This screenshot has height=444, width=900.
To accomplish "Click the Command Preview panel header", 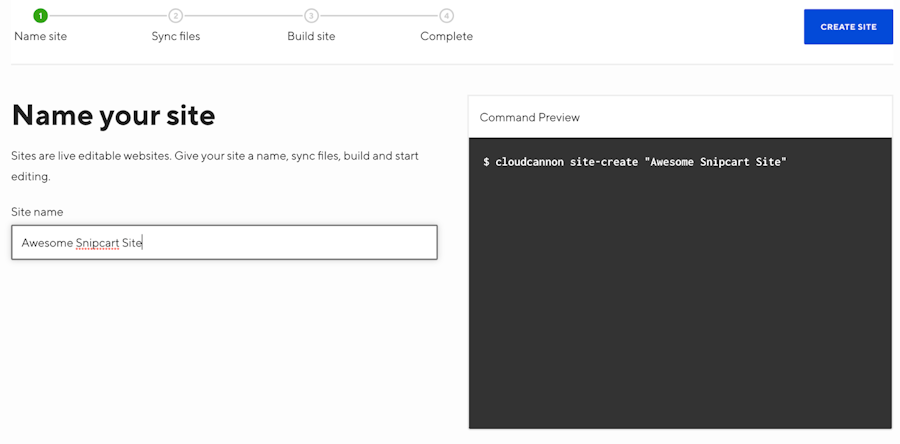I will coord(530,117).
